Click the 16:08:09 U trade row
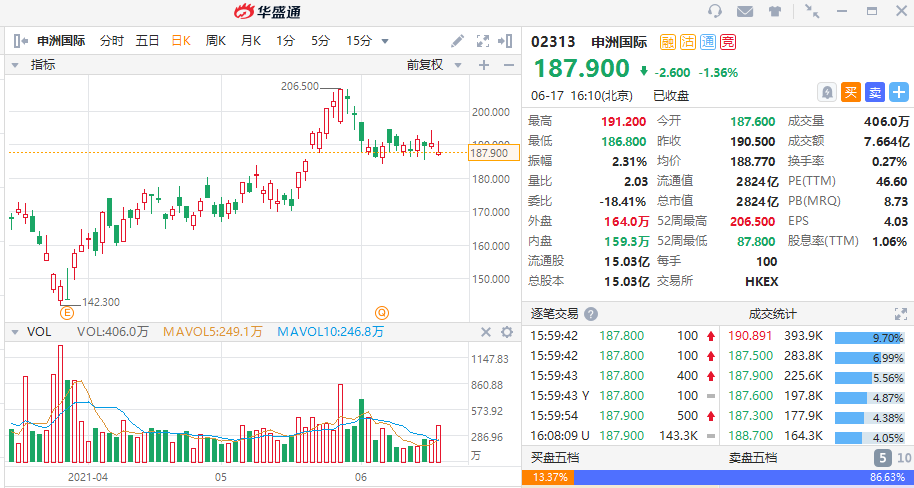914x488 pixels. coord(622,436)
